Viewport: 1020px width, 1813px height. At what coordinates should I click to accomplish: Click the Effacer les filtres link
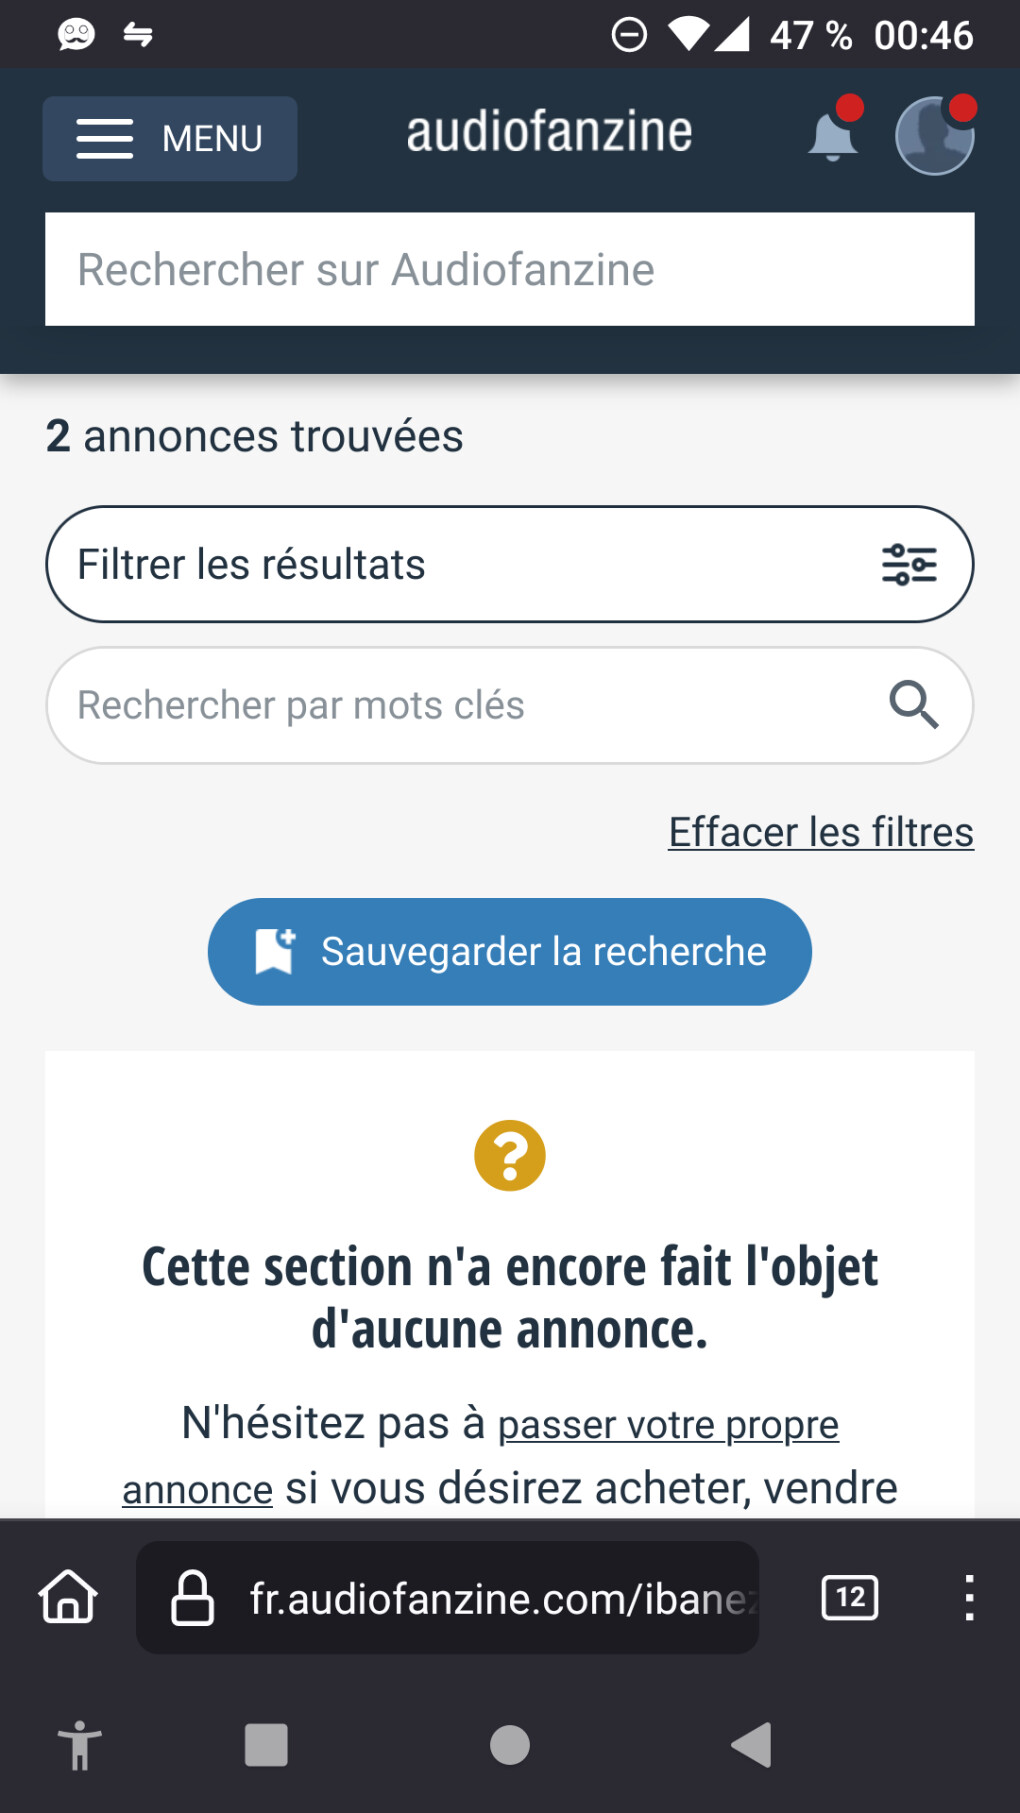click(x=820, y=832)
